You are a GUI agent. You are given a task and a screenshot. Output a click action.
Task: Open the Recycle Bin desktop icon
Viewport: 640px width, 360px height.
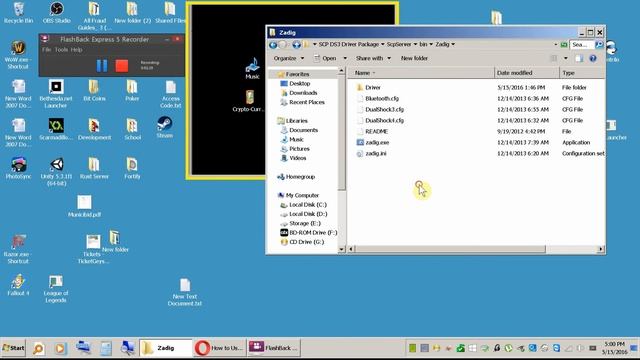click(x=18, y=12)
